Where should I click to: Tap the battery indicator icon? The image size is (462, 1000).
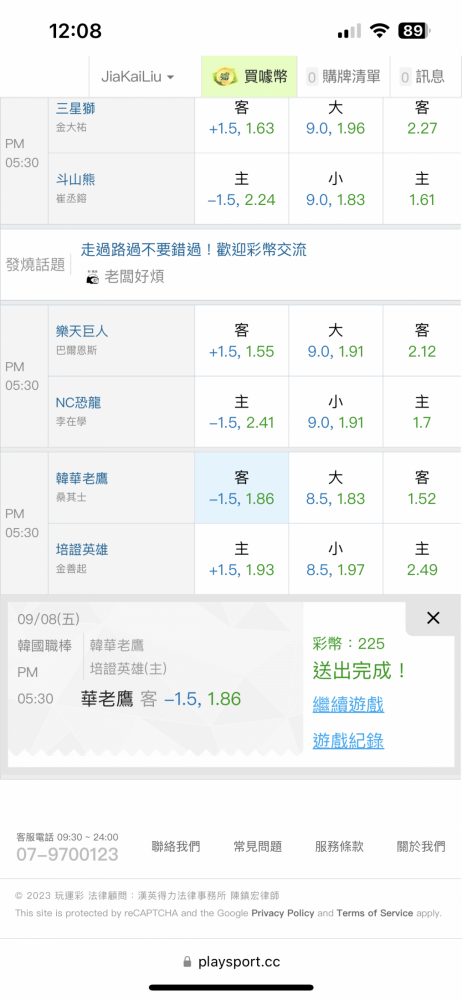[x=414, y=31]
